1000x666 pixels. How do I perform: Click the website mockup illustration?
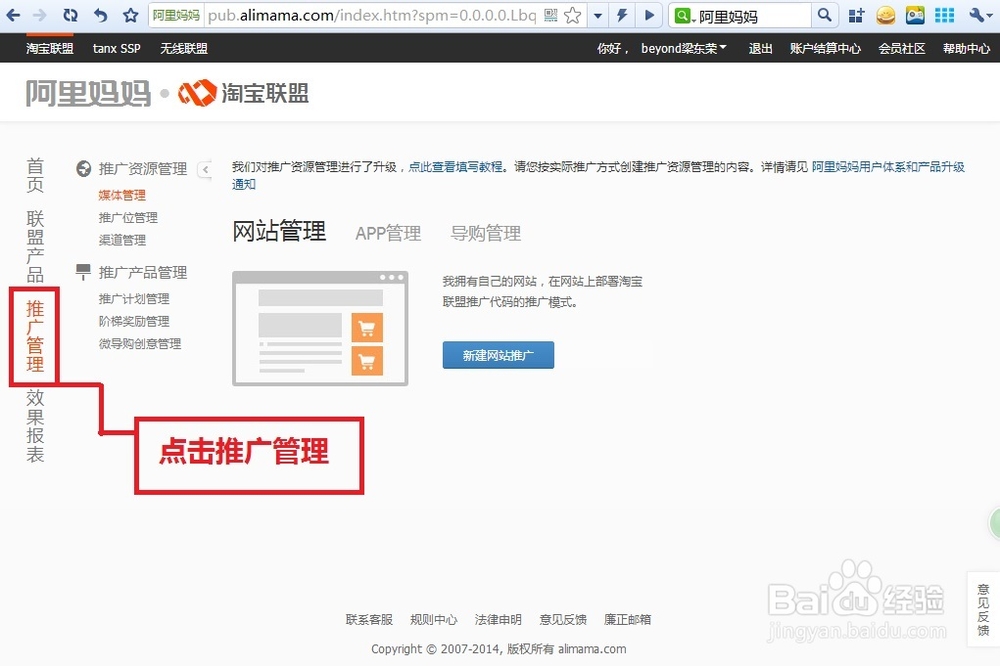pos(320,329)
